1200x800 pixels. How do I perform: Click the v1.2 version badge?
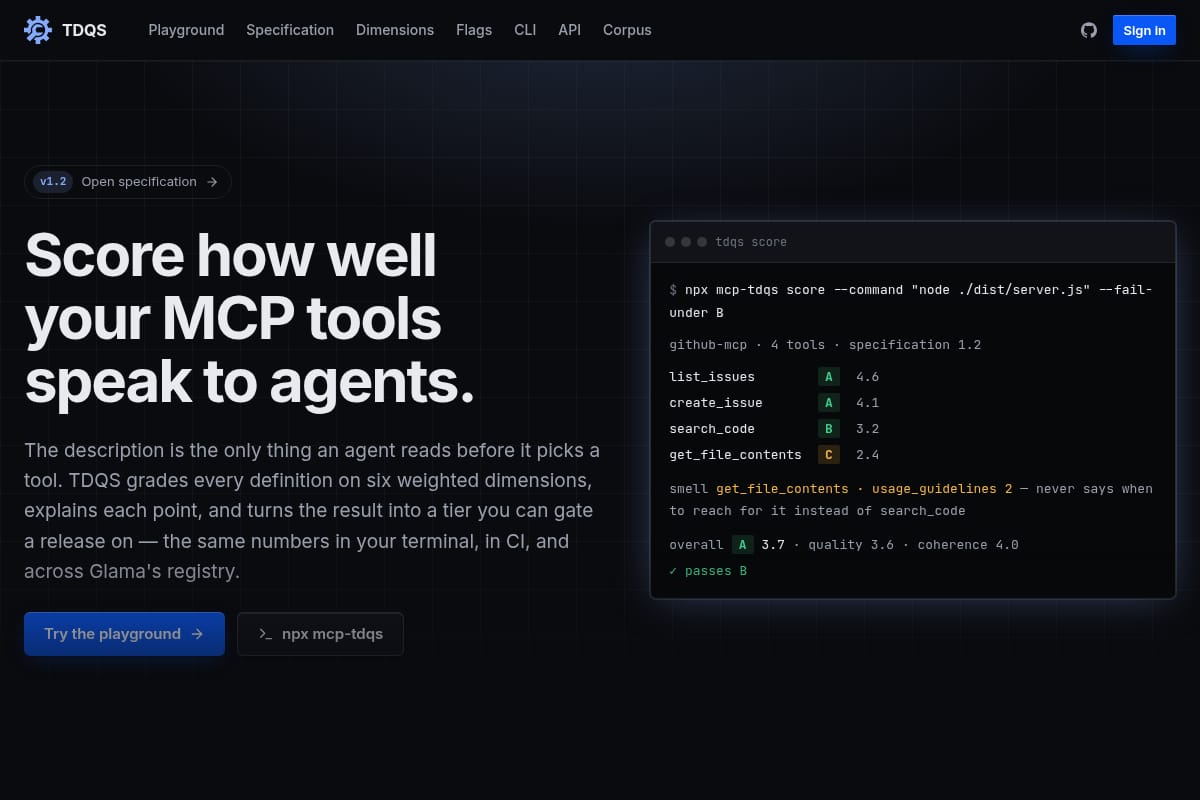(x=53, y=182)
